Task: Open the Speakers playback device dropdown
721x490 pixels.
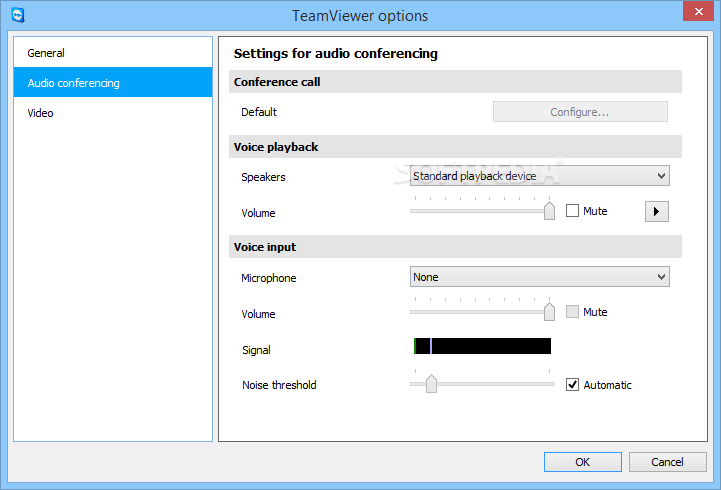Action: pos(540,176)
